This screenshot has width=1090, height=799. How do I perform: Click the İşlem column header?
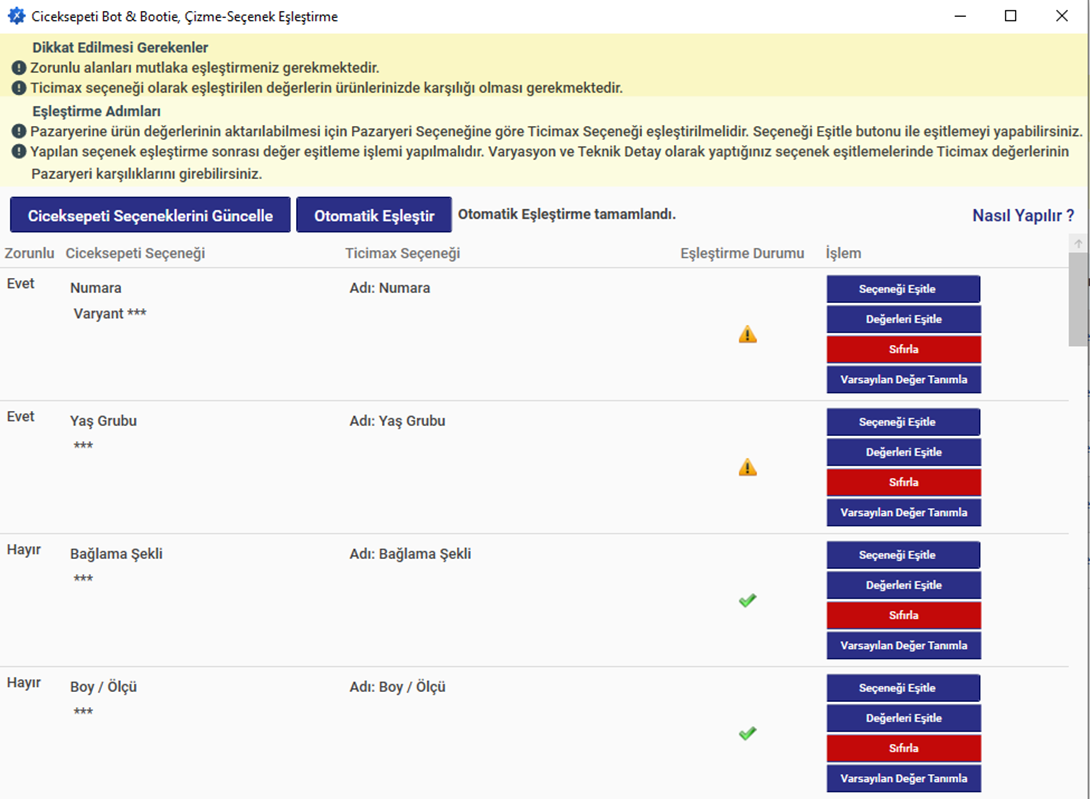[843, 253]
